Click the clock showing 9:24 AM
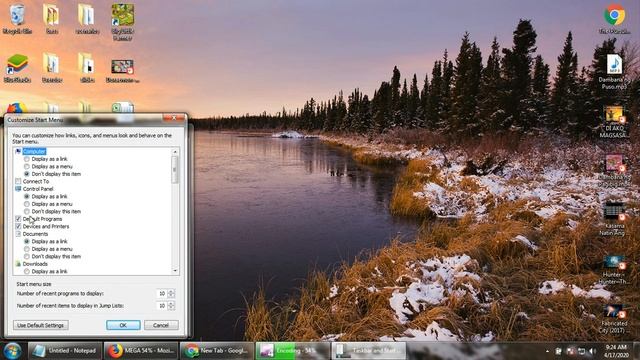The height and width of the screenshot is (360, 640). 616,351
